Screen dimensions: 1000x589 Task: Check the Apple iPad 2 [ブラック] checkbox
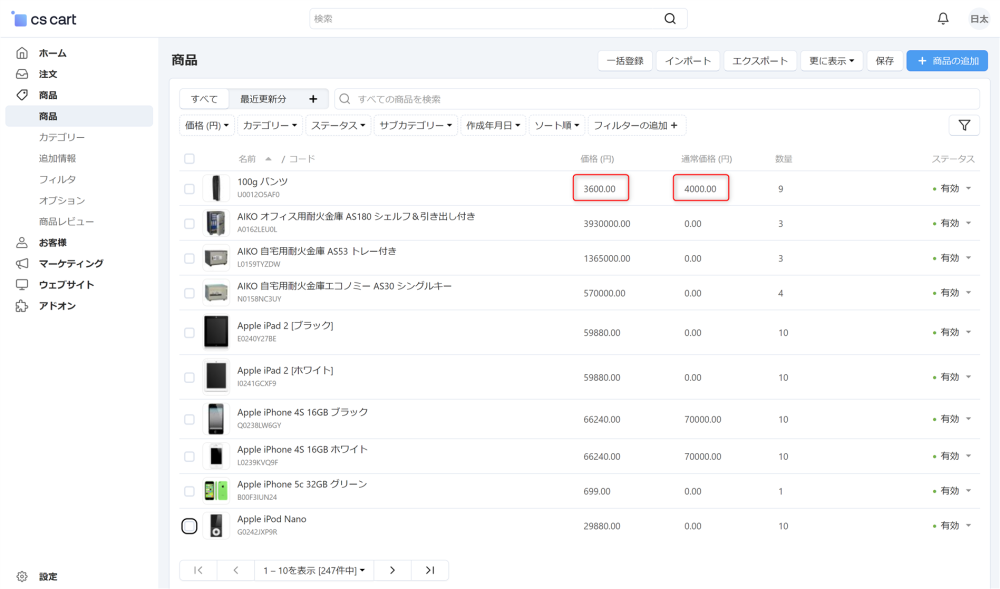[x=189, y=333]
